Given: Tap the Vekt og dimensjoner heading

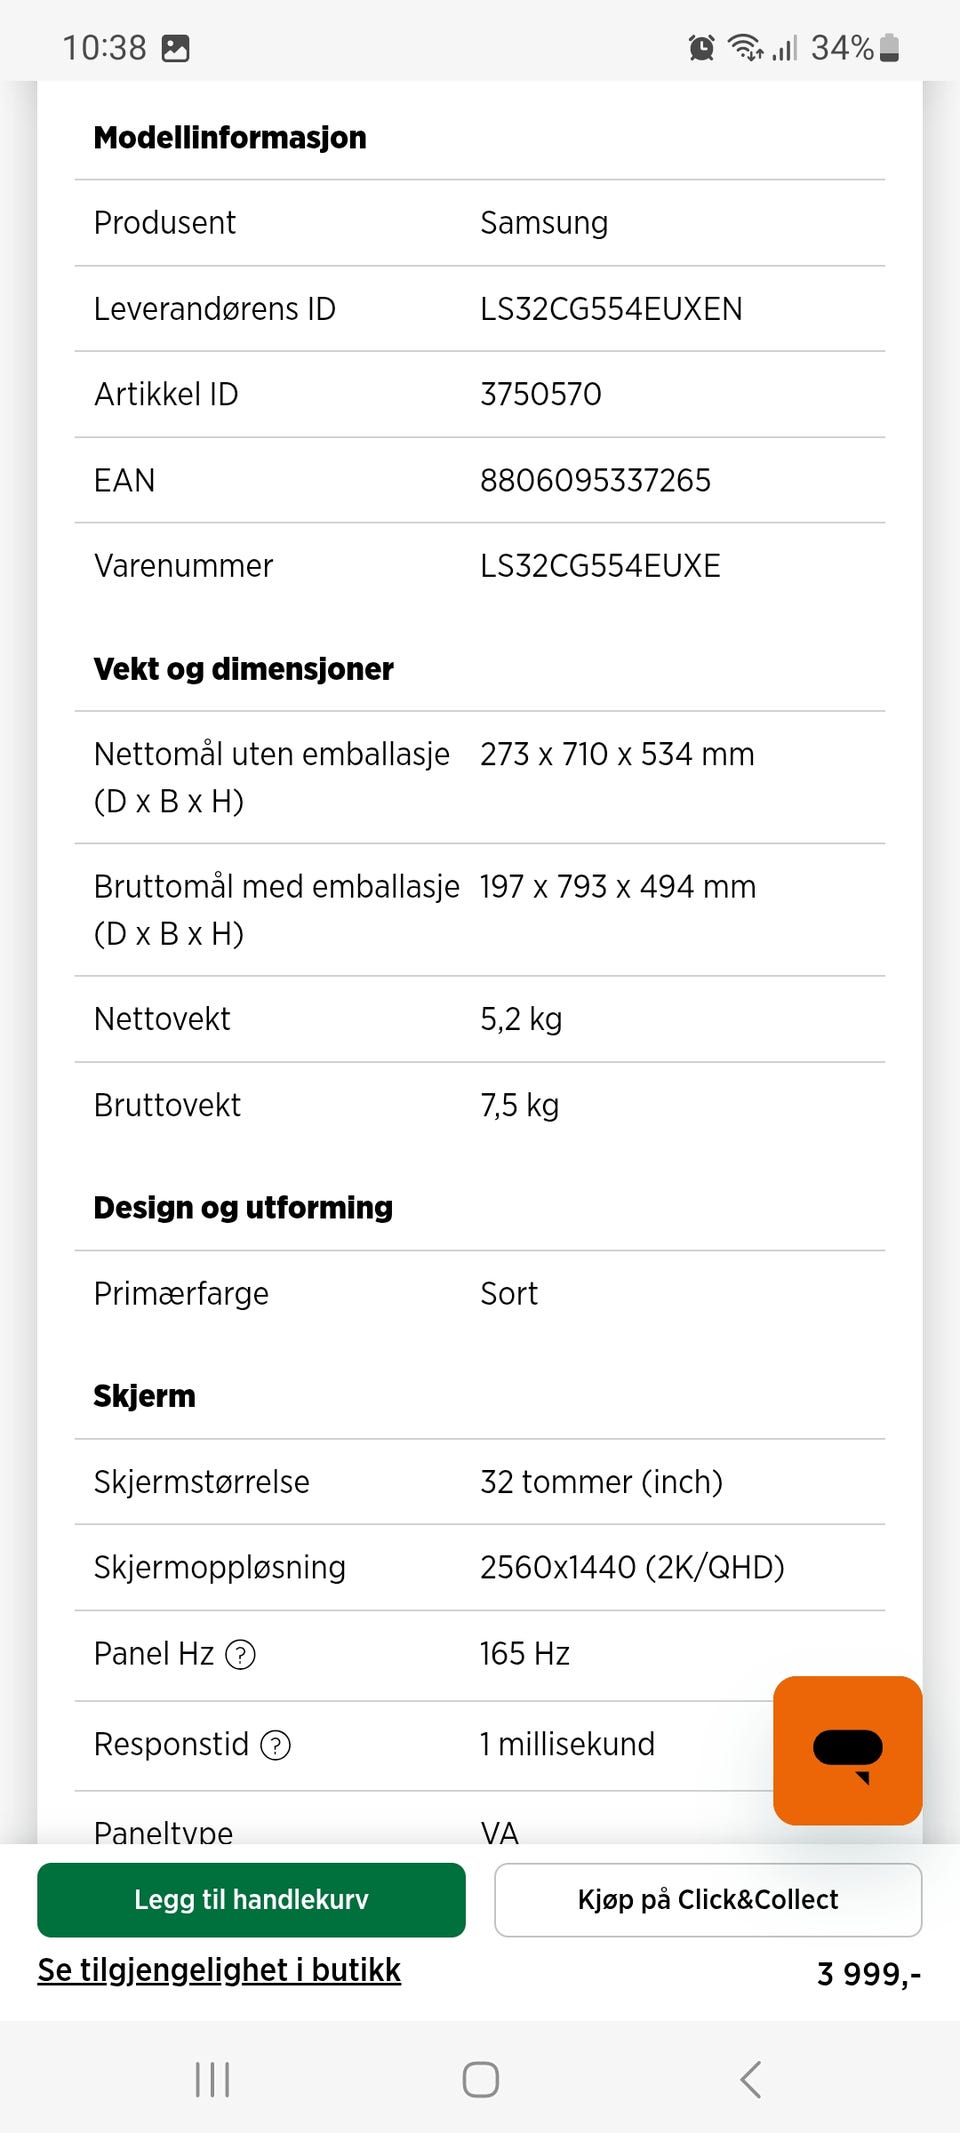Looking at the screenshot, I should click(243, 668).
